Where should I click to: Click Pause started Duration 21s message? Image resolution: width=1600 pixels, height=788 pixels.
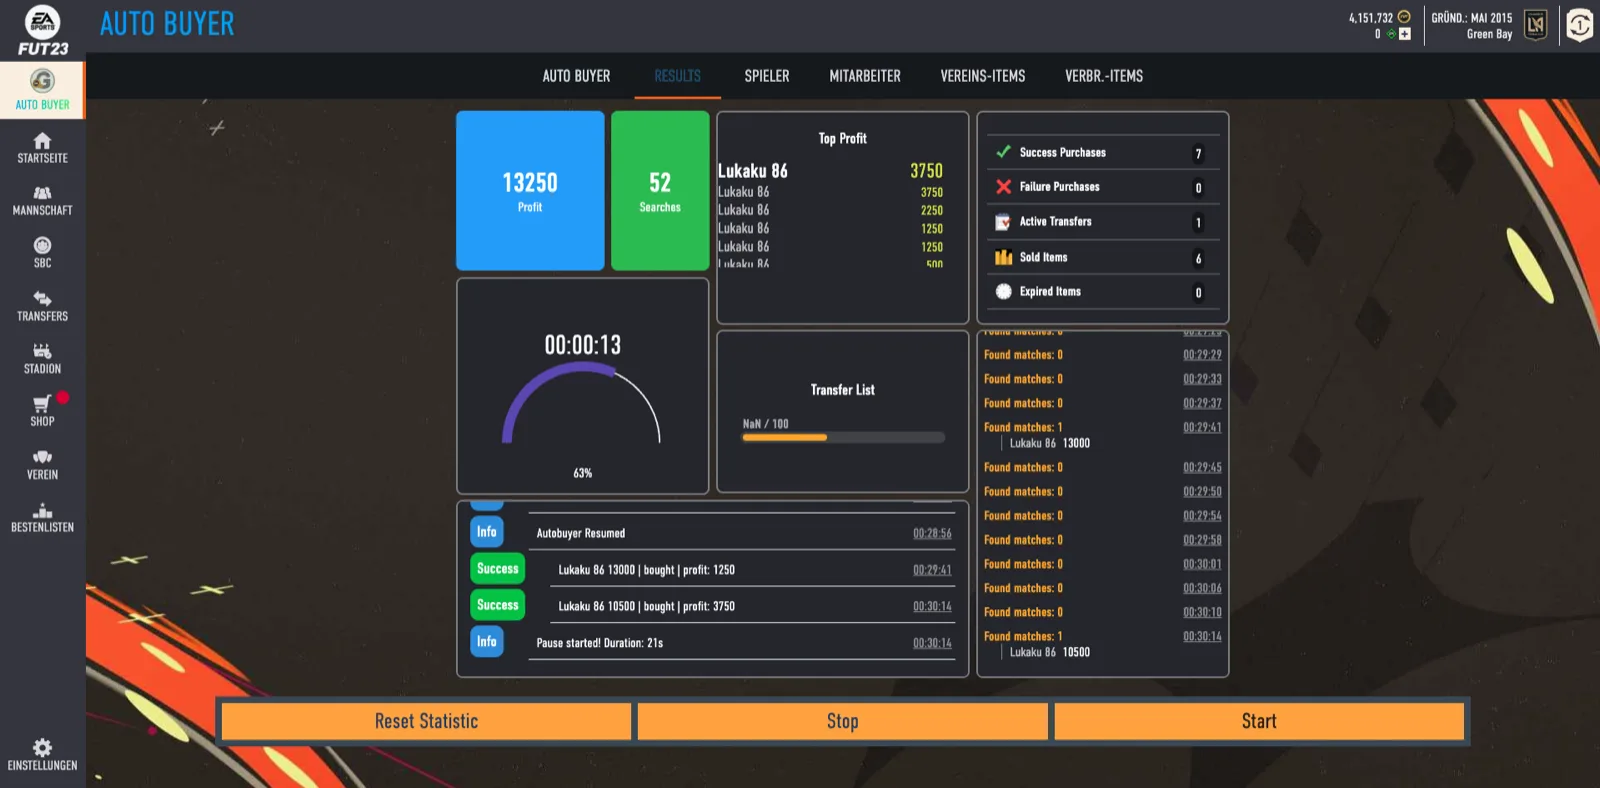point(600,643)
